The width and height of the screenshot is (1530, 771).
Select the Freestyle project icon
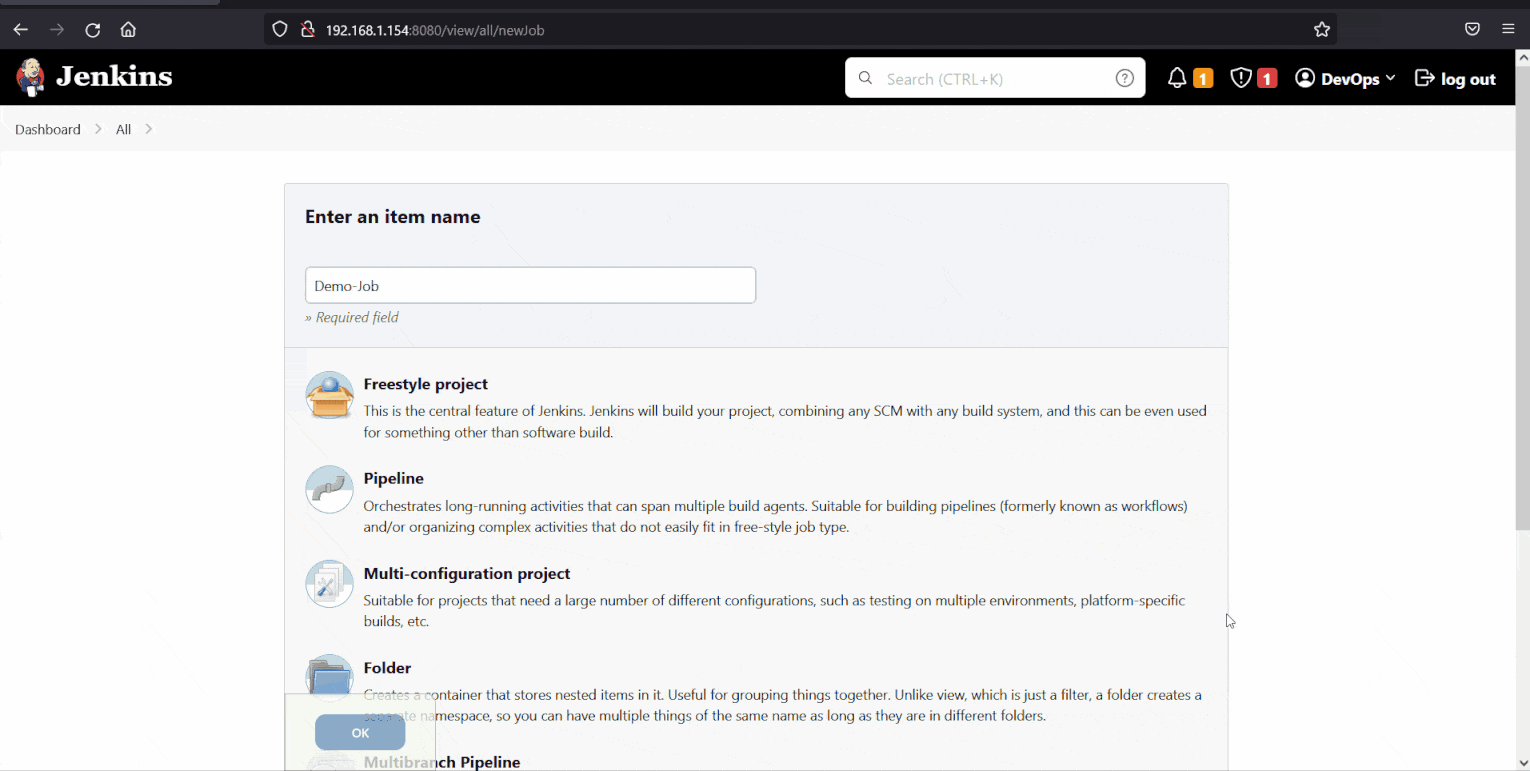pos(329,395)
